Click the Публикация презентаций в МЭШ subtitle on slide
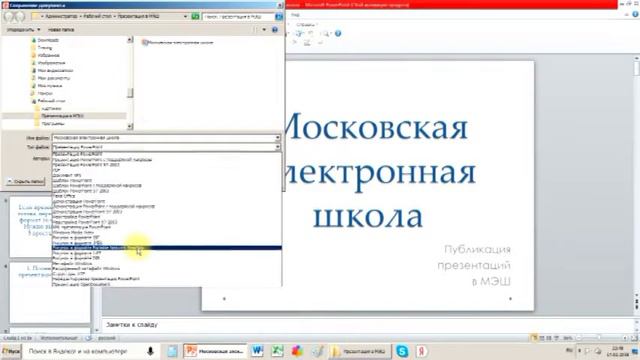This screenshot has height=360, width=640. [x=474, y=265]
